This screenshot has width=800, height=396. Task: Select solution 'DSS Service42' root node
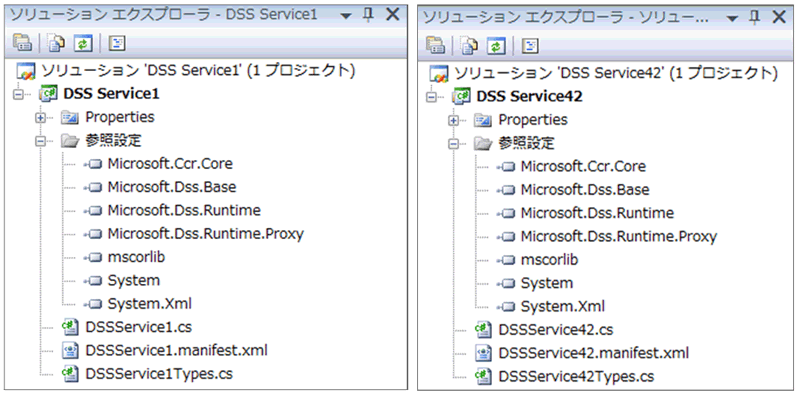point(616,72)
